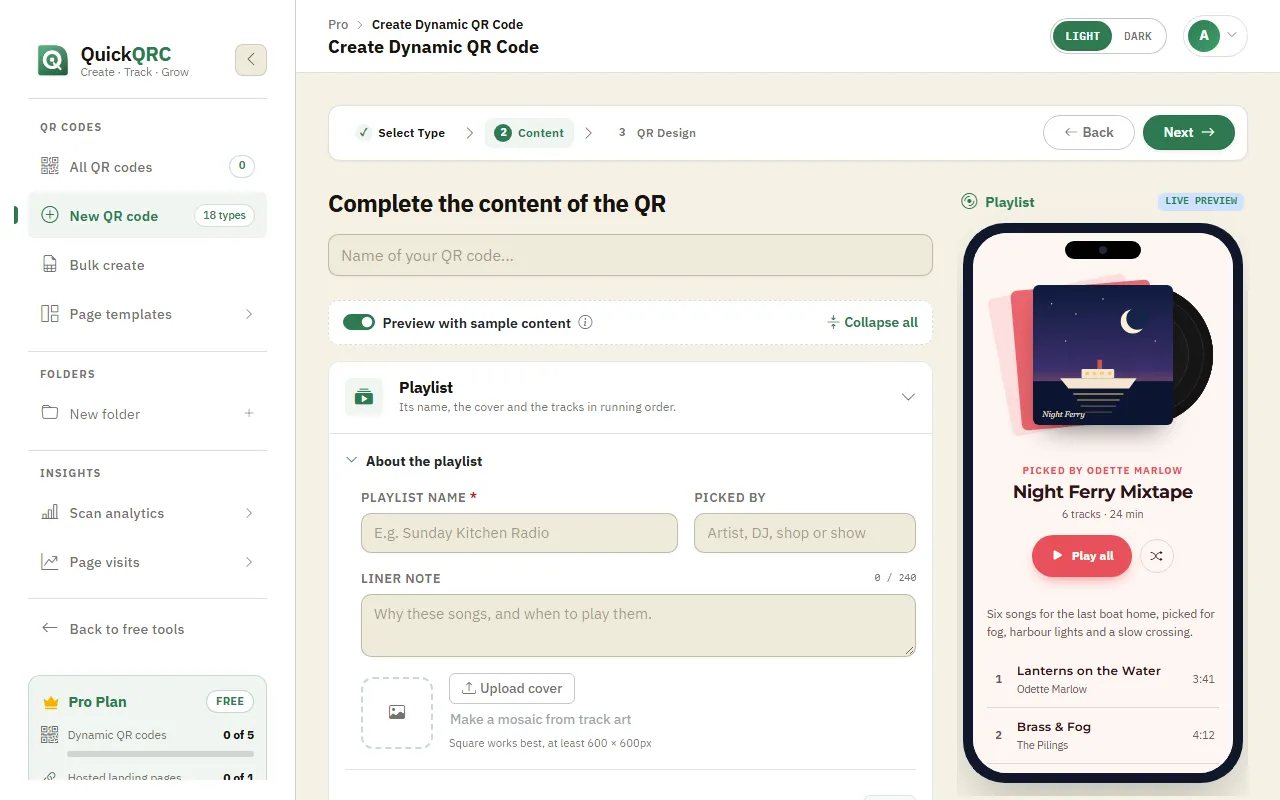This screenshot has width=1280, height=800.
Task: Click Collapse all
Action: pos(872,322)
